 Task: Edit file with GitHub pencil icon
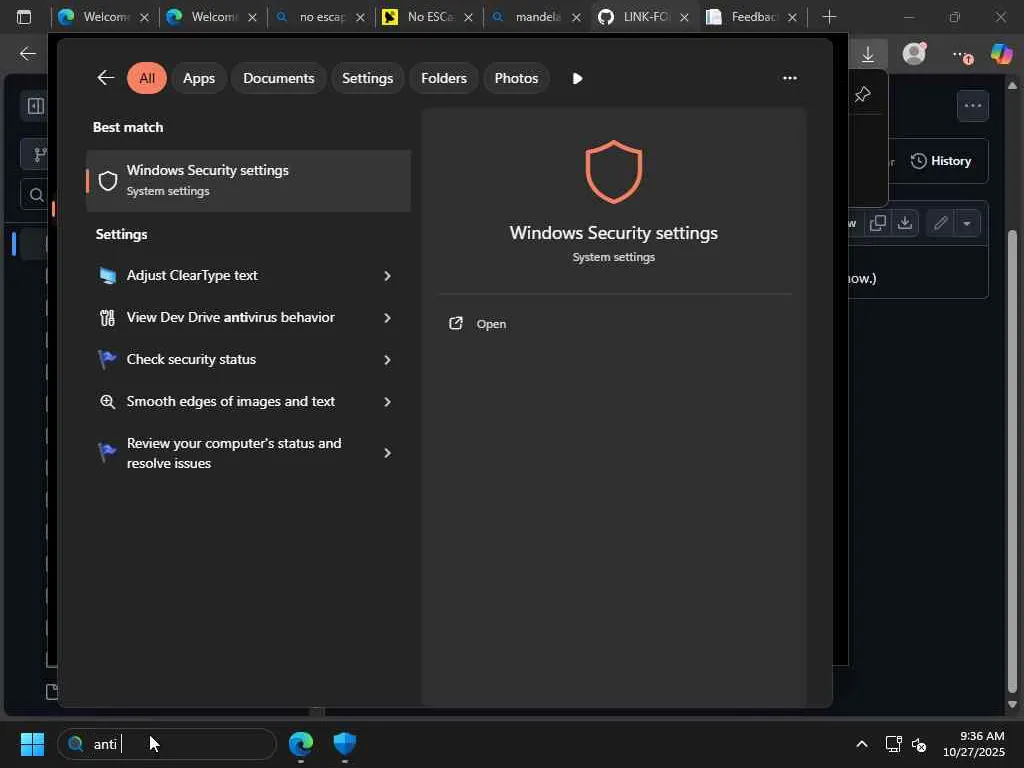click(x=940, y=223)
